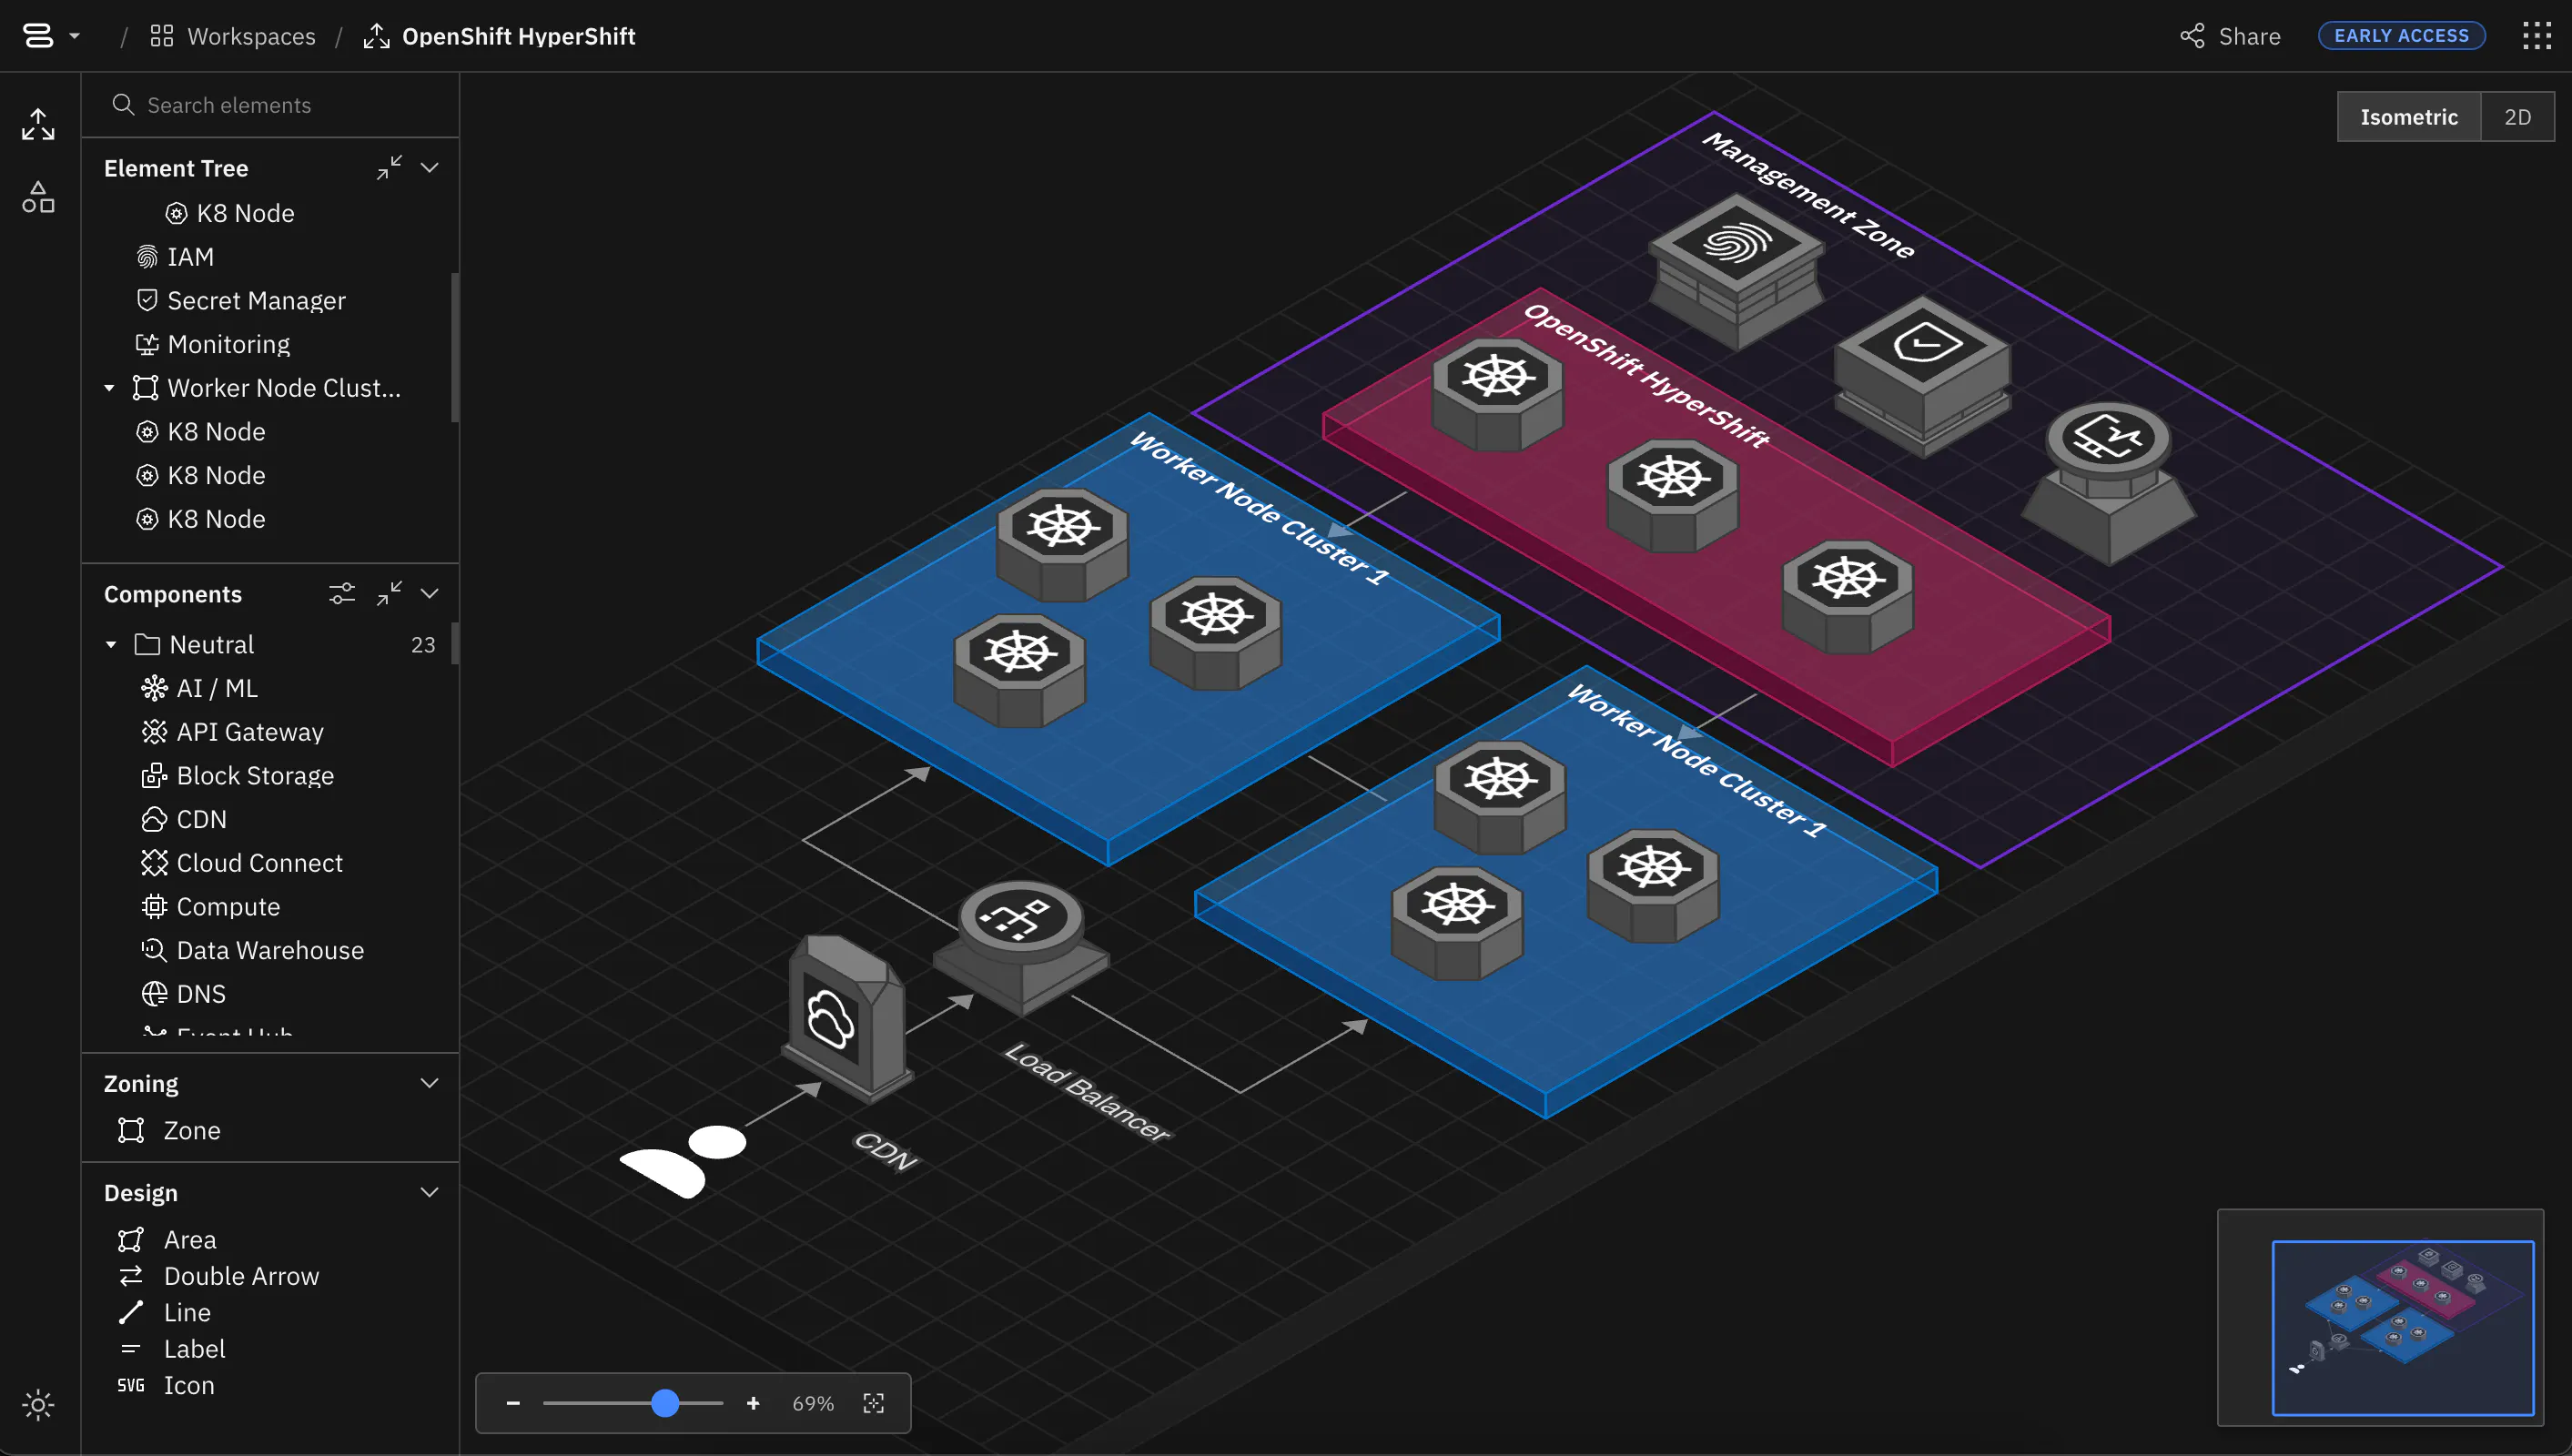Select the diagram export icon in left rail
The image size is (2572, 1456).
point(38,124)
